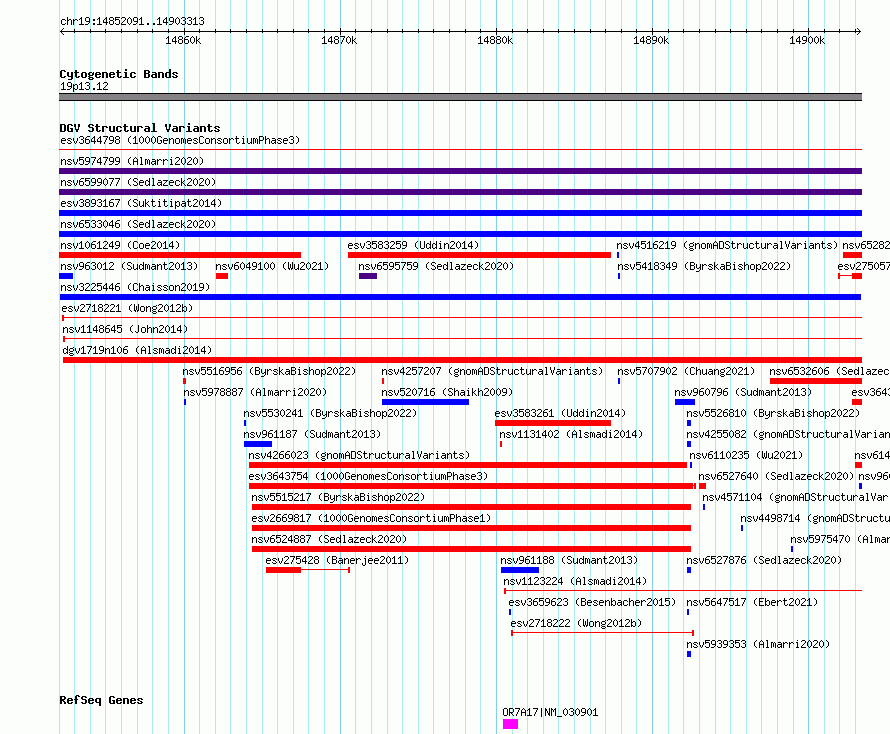890x734 pixels.
Task: Select the nsv5974799 (Almarri2020) purple bar
Action: [x=460, y=171]
